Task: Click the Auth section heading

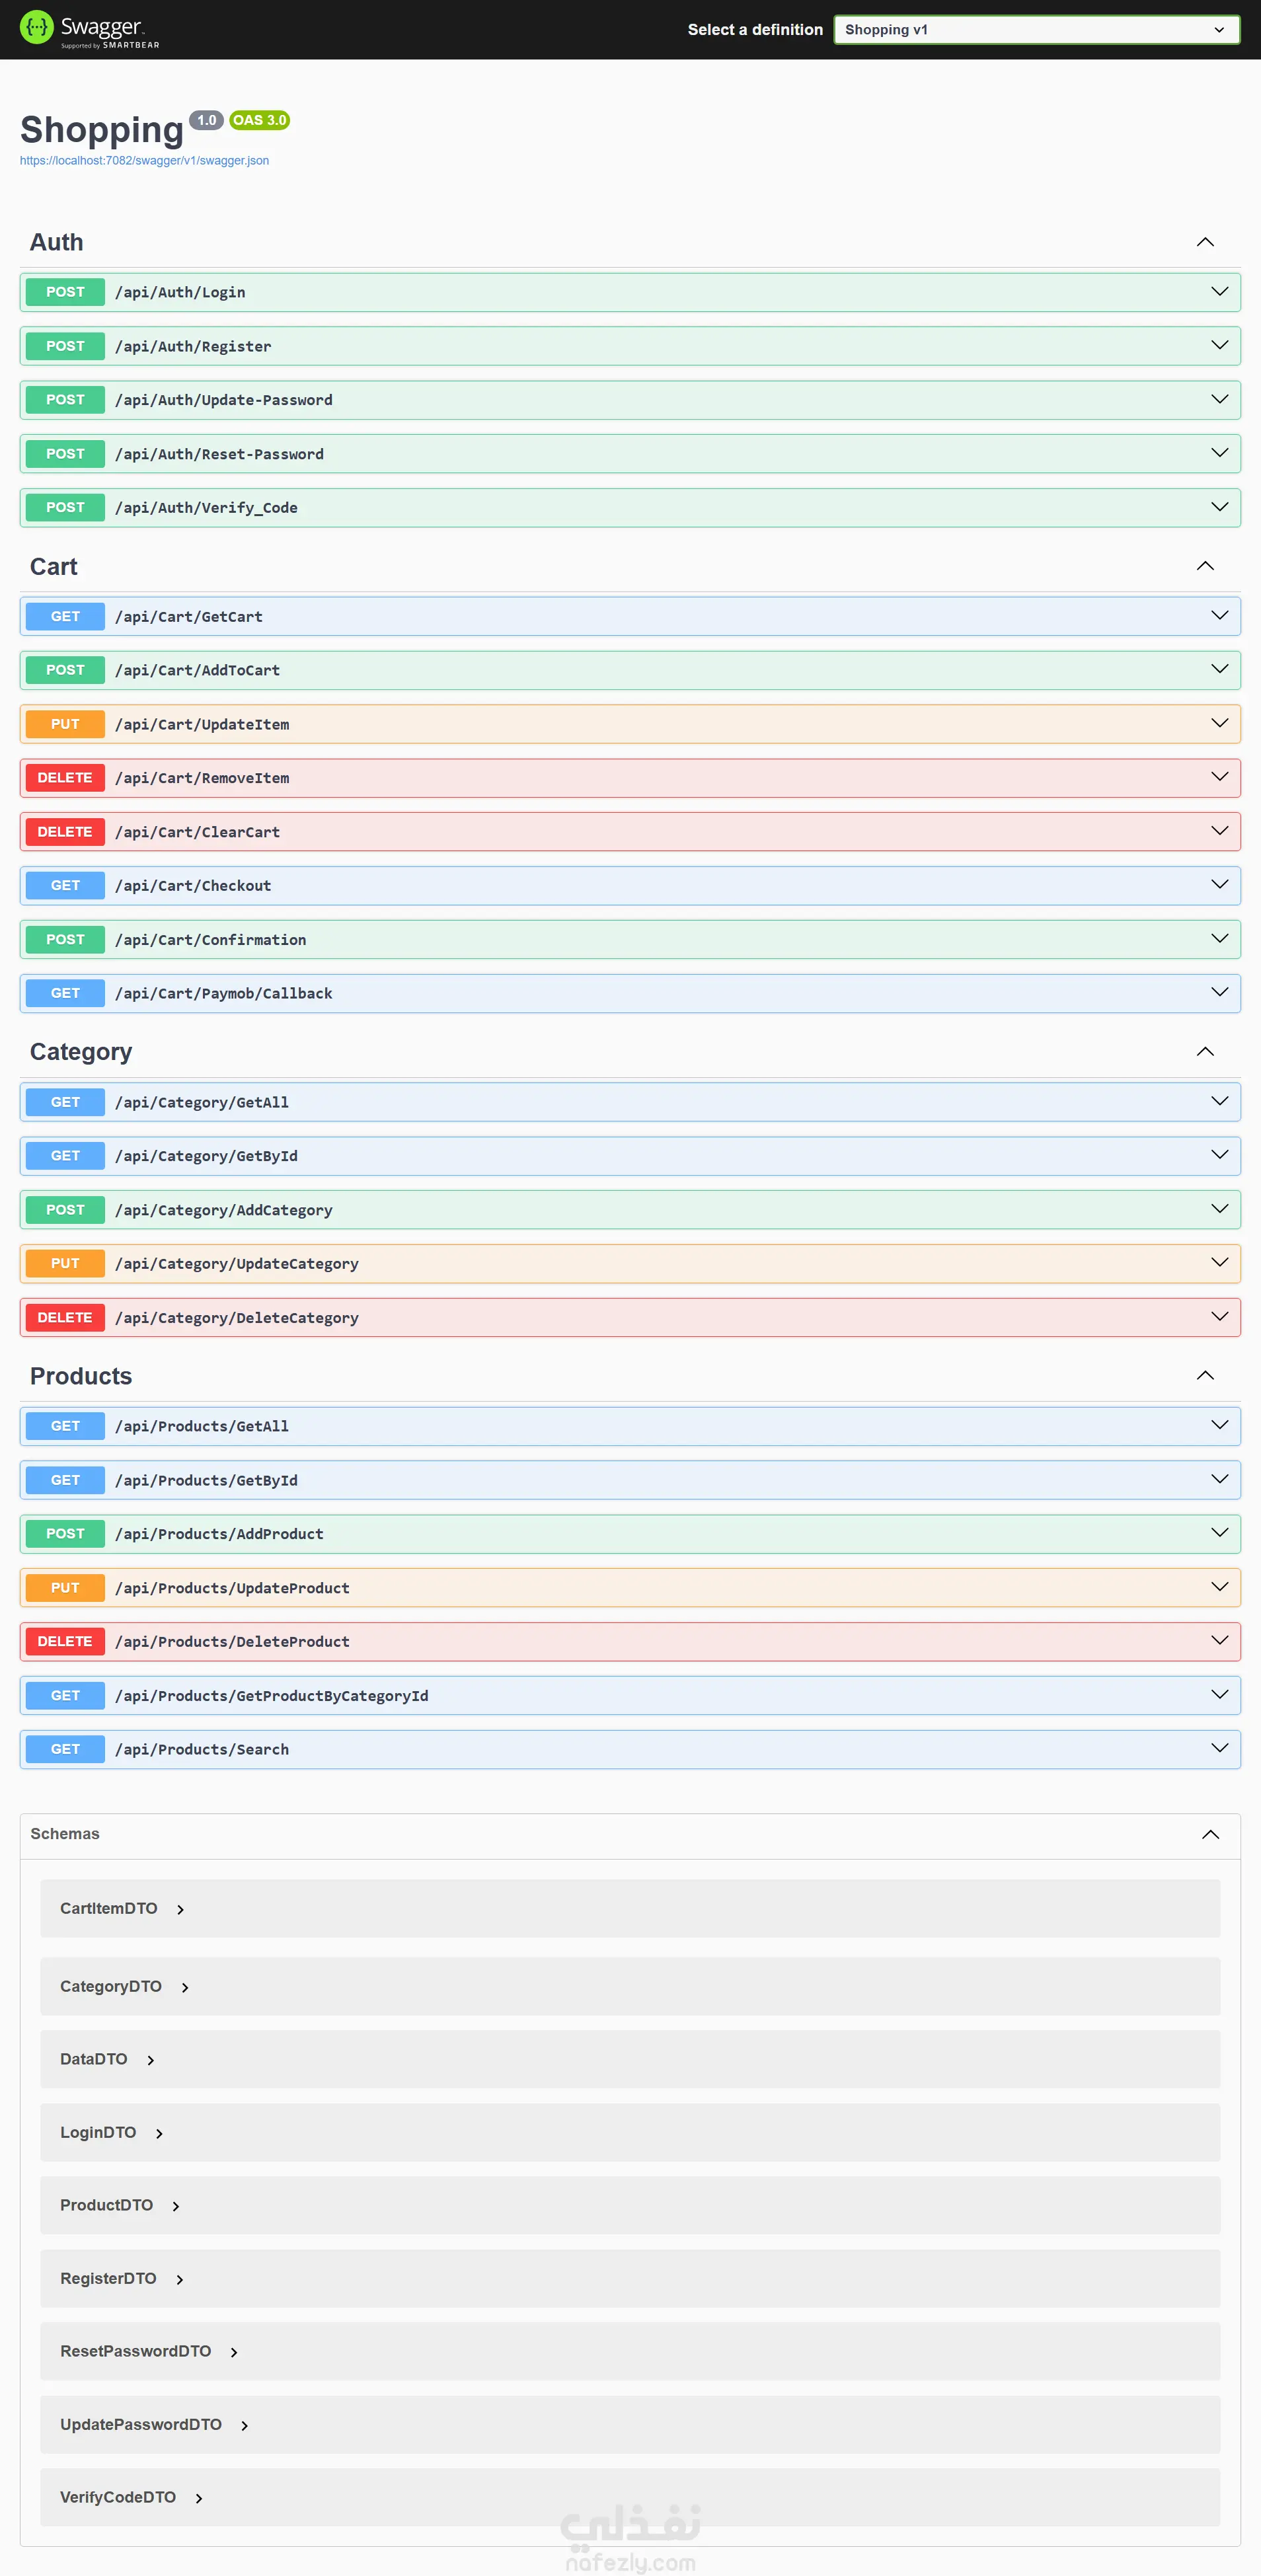Action: (57, 242)
